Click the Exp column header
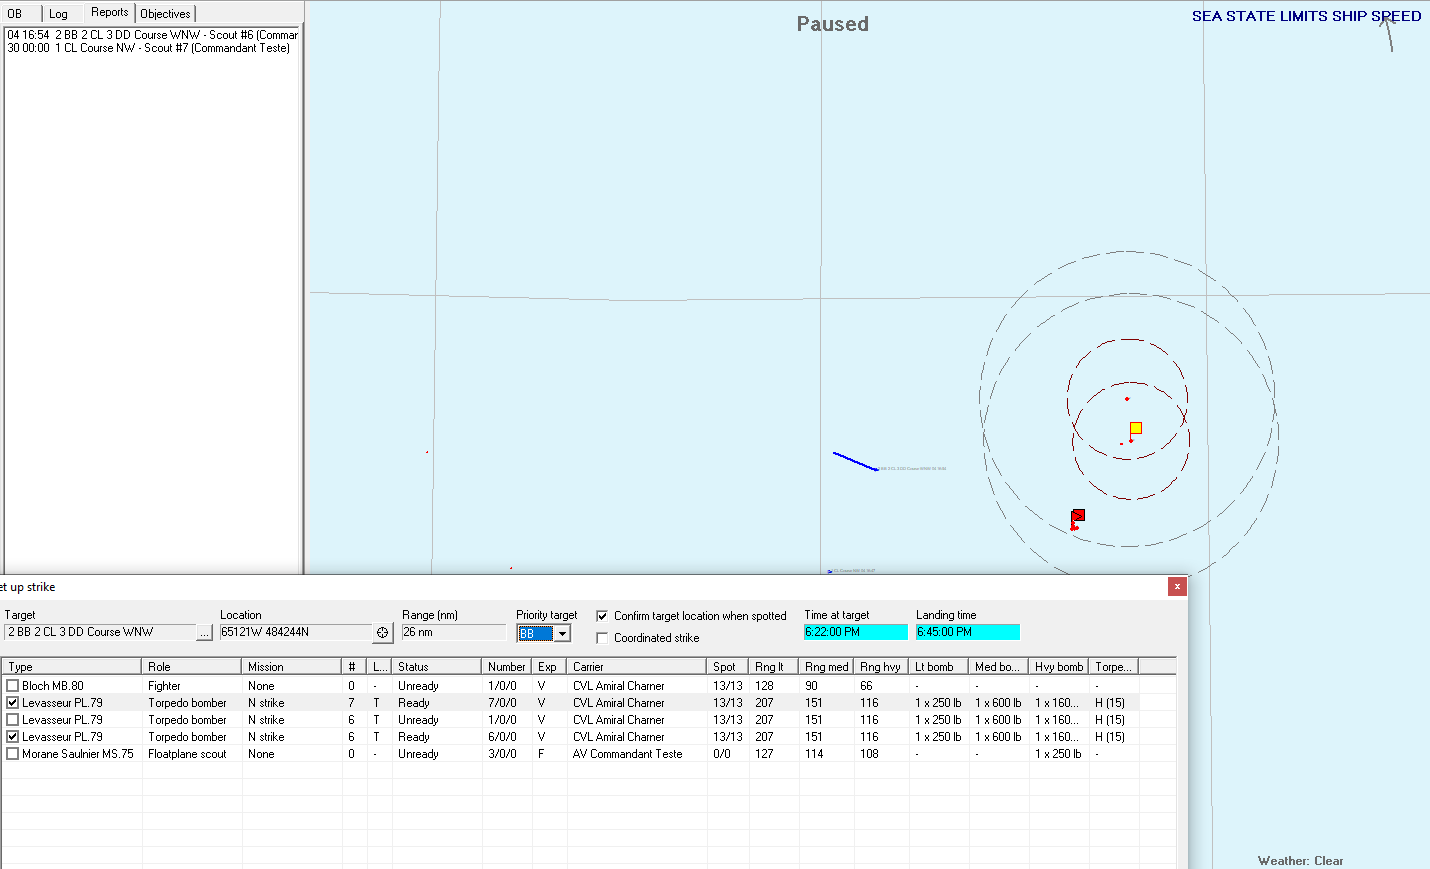 pos(549,667)
